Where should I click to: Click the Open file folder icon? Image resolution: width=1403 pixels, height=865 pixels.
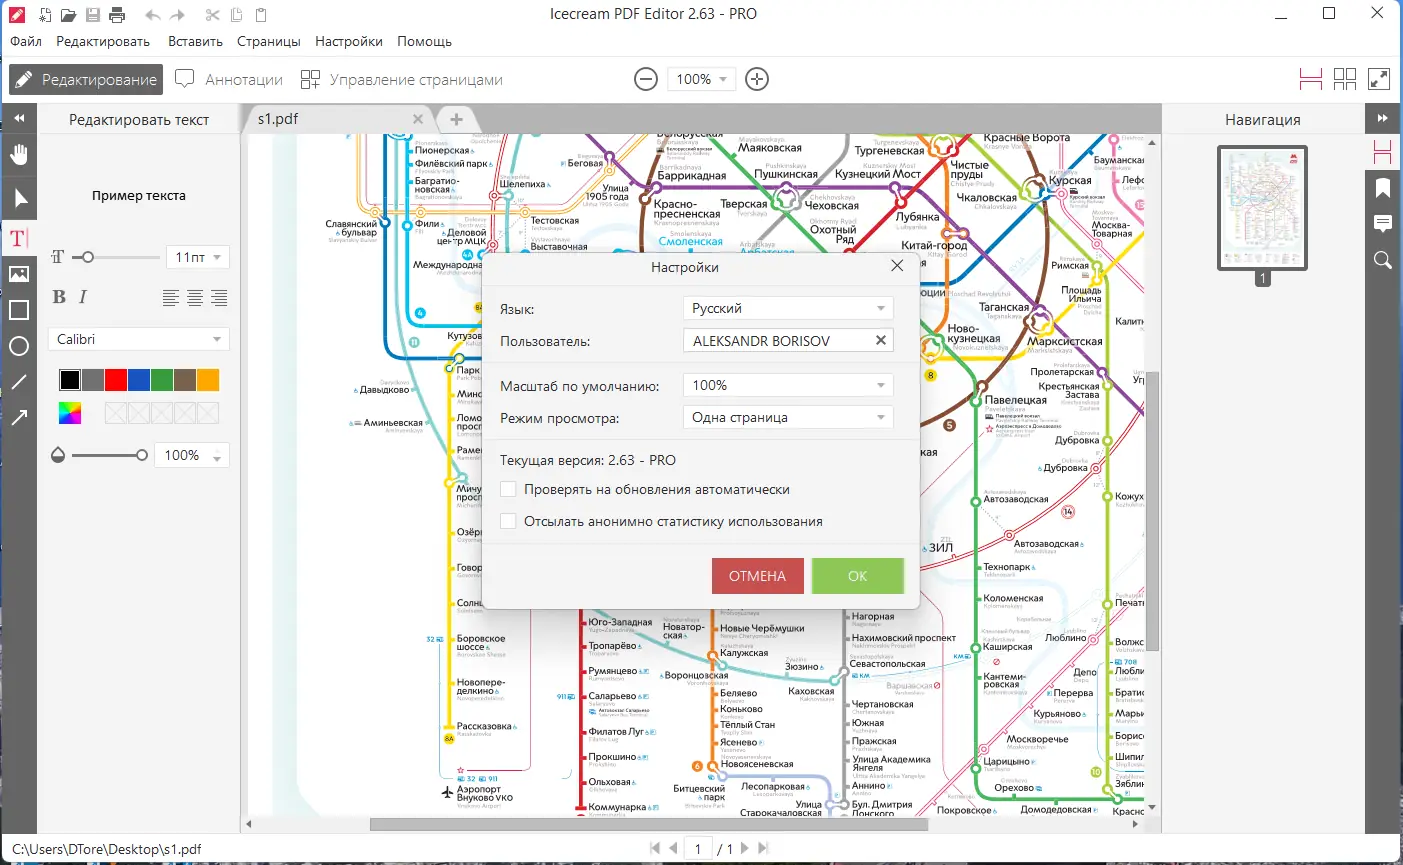[x=68, y=15]
